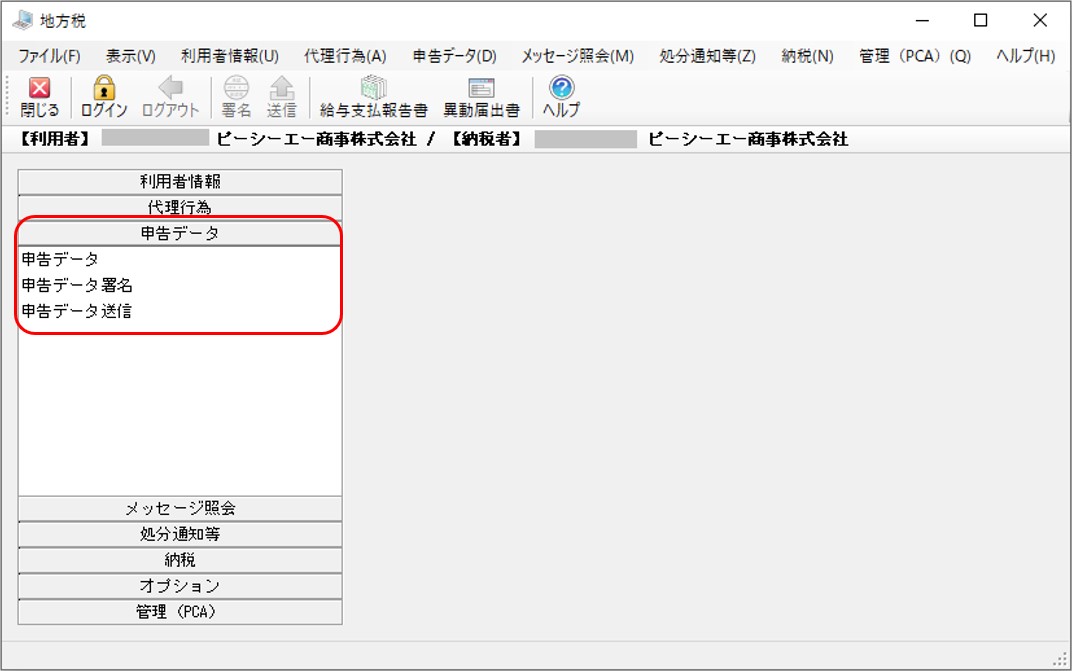The height and width of the screenshot is (671, 1072).
Task: Open the ファイル(F) menu
Action: (49, 56)
